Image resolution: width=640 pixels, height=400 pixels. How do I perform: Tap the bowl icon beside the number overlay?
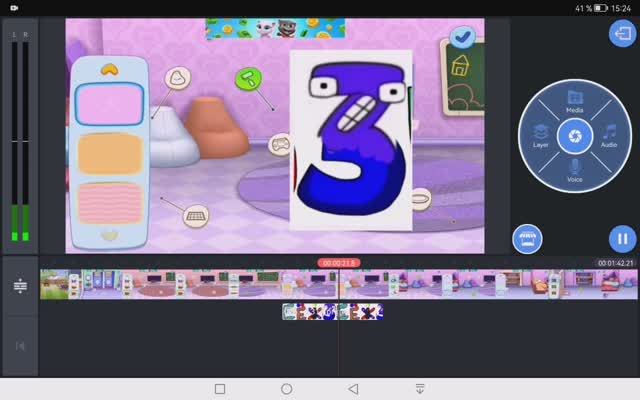pos(421,199)
